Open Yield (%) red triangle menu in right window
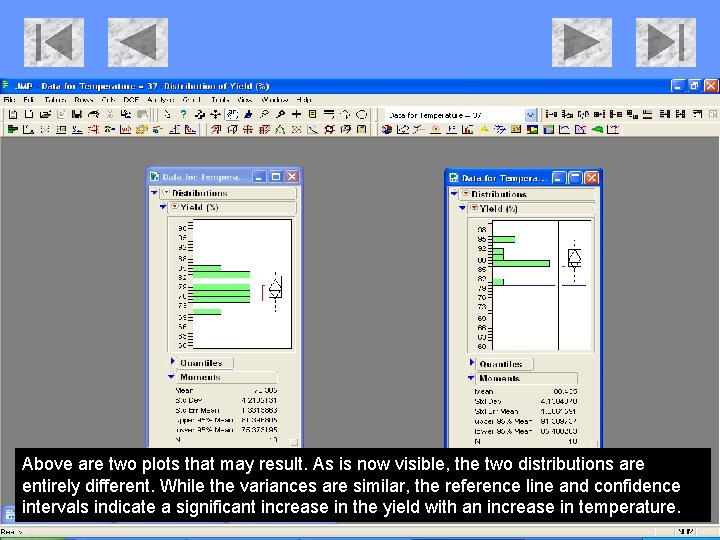The height and width of the screenshot is (540, 720). (x=474, y=208)
